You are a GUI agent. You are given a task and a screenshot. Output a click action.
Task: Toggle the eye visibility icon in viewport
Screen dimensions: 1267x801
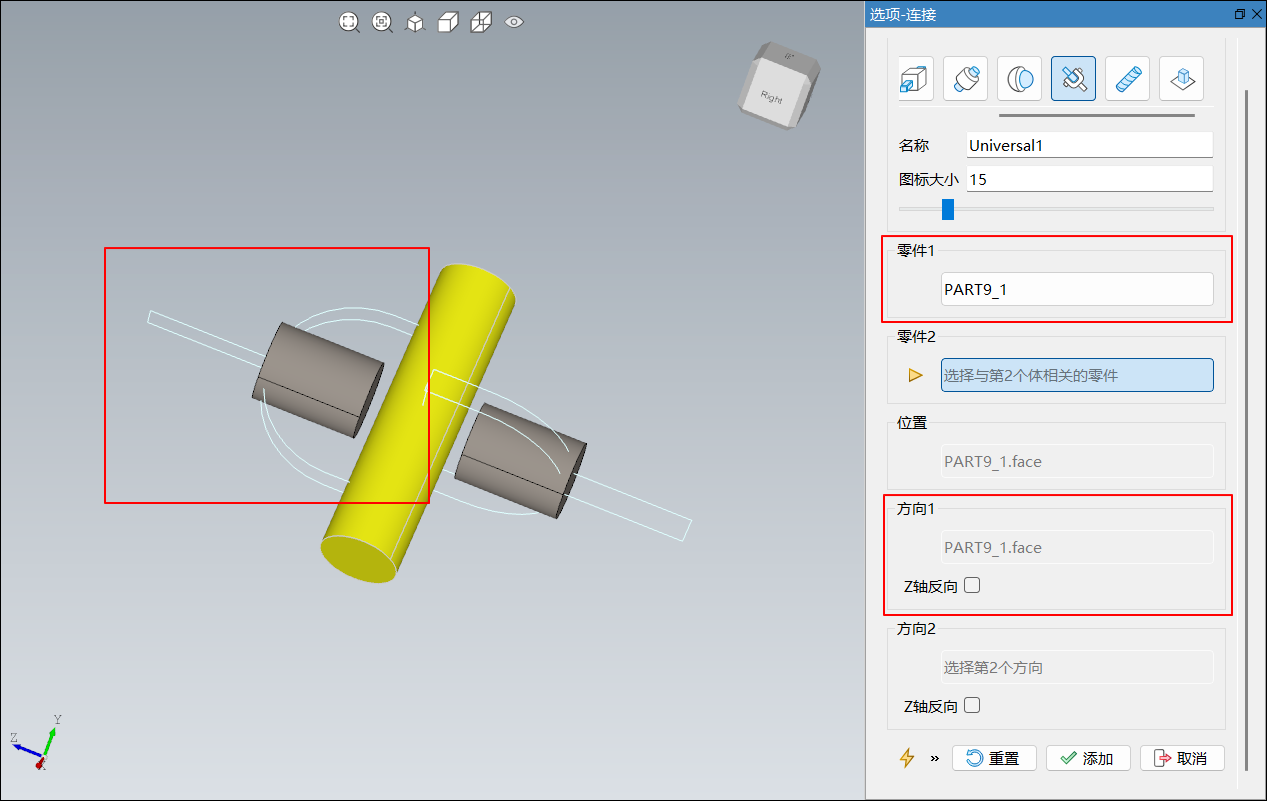[x=514, y=21]
